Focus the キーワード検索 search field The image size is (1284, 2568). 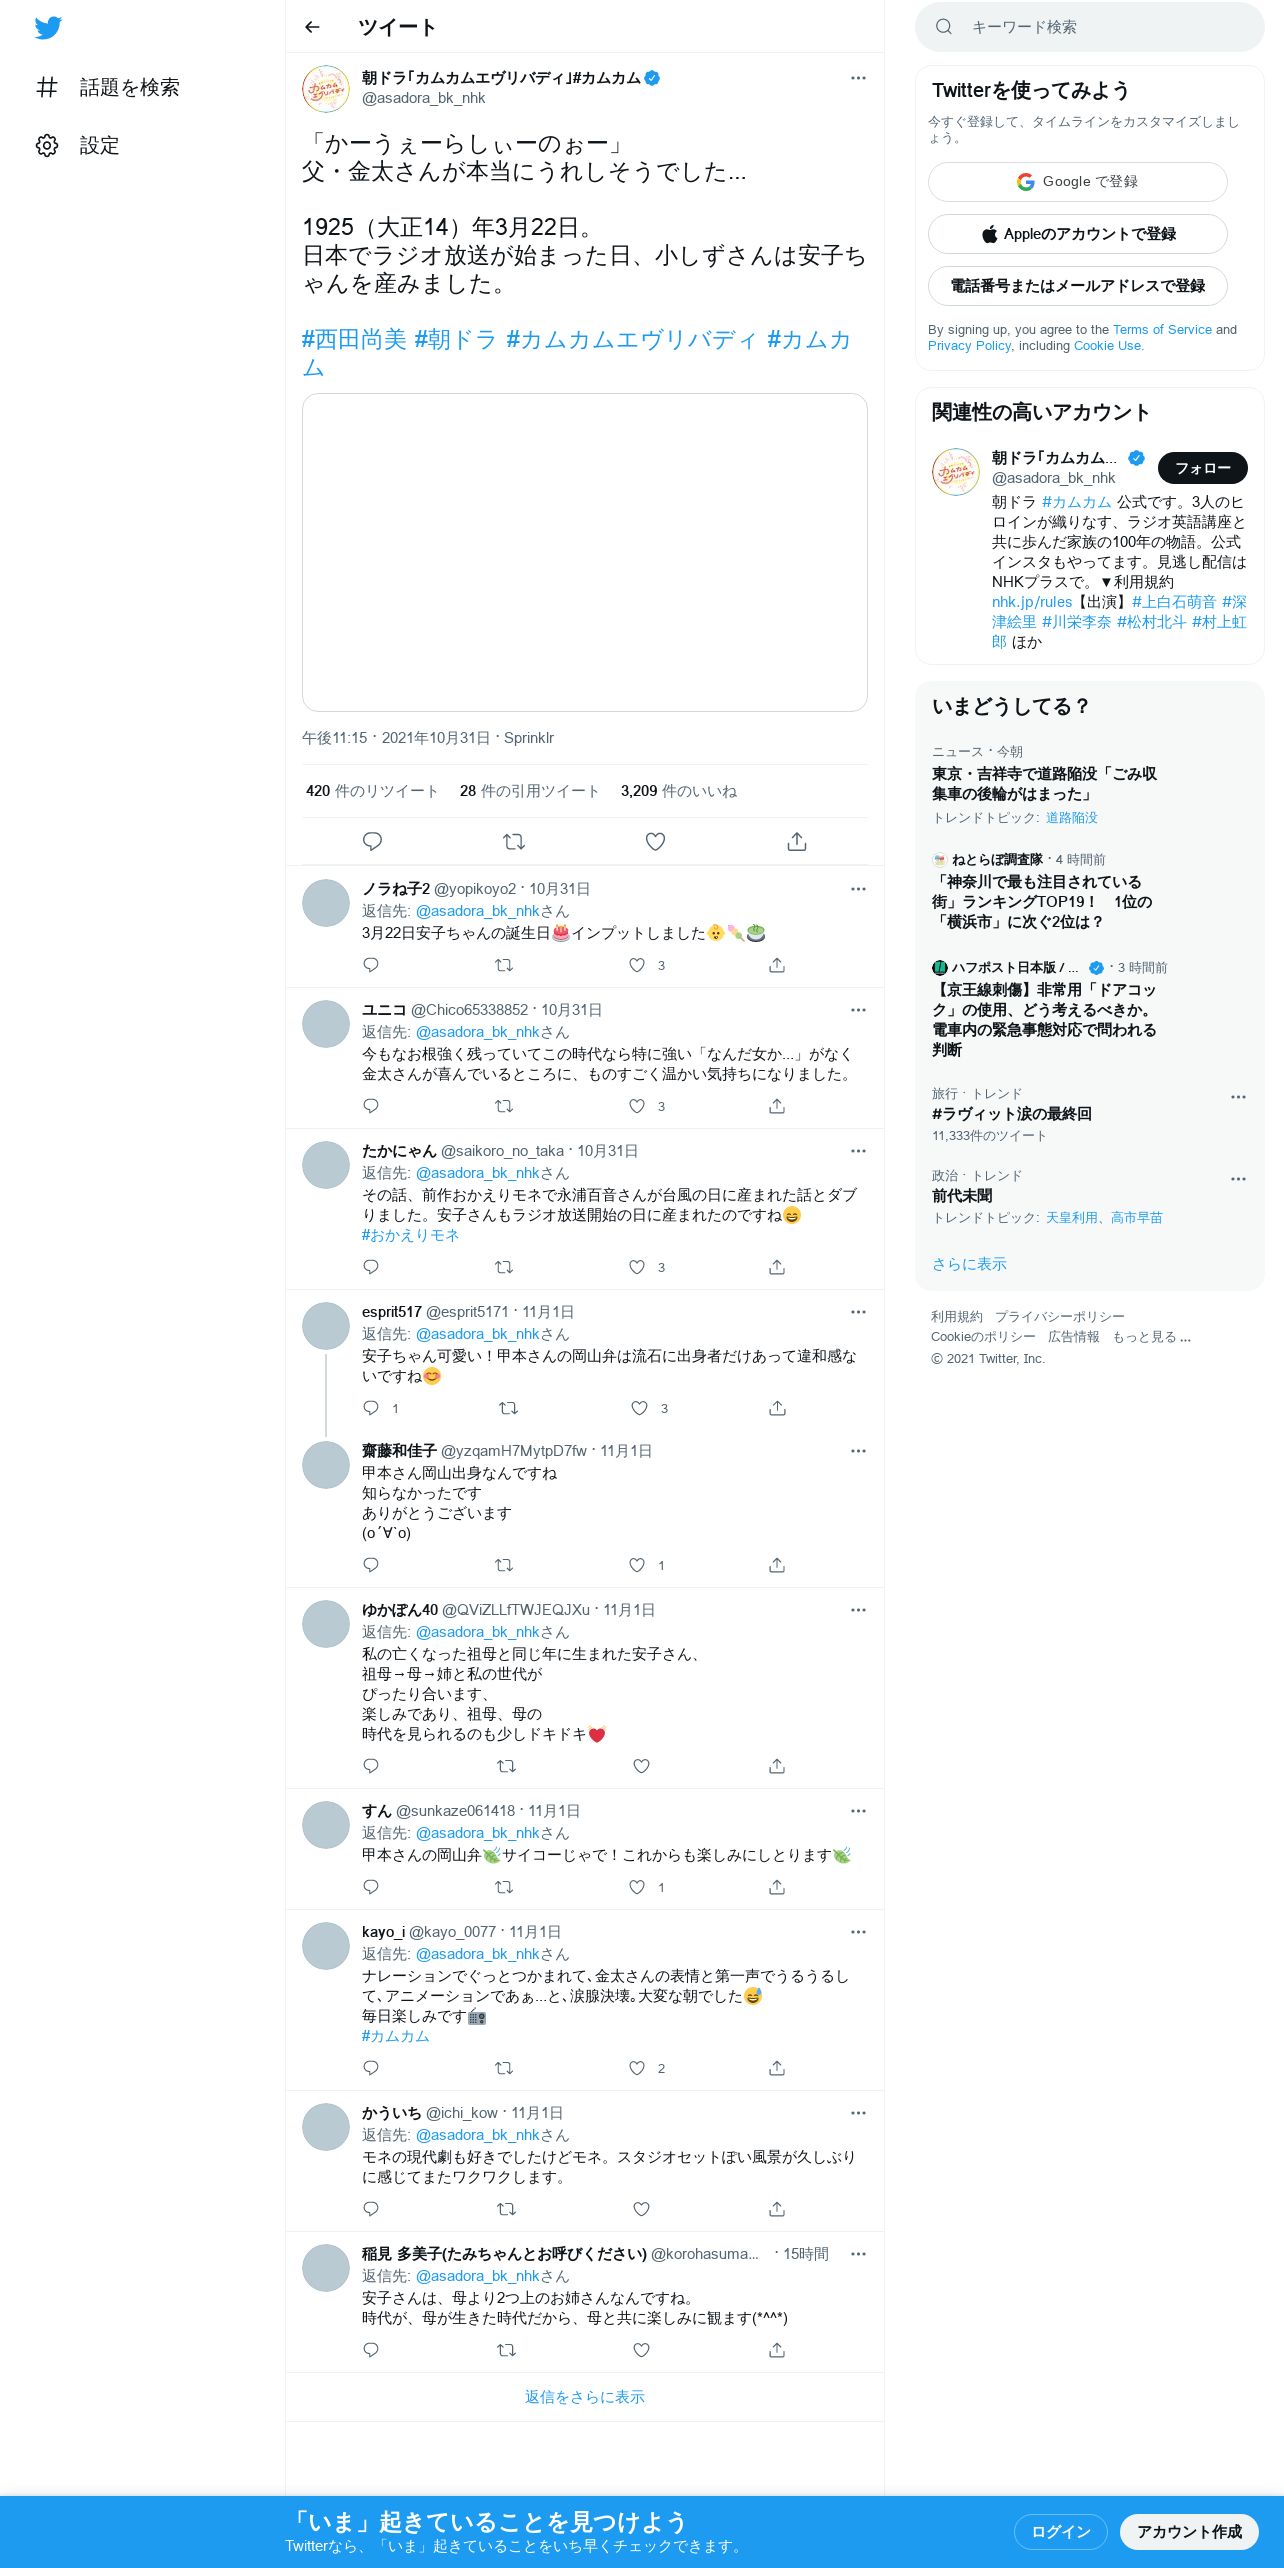pyautogui.click(x=1090, y=27)
